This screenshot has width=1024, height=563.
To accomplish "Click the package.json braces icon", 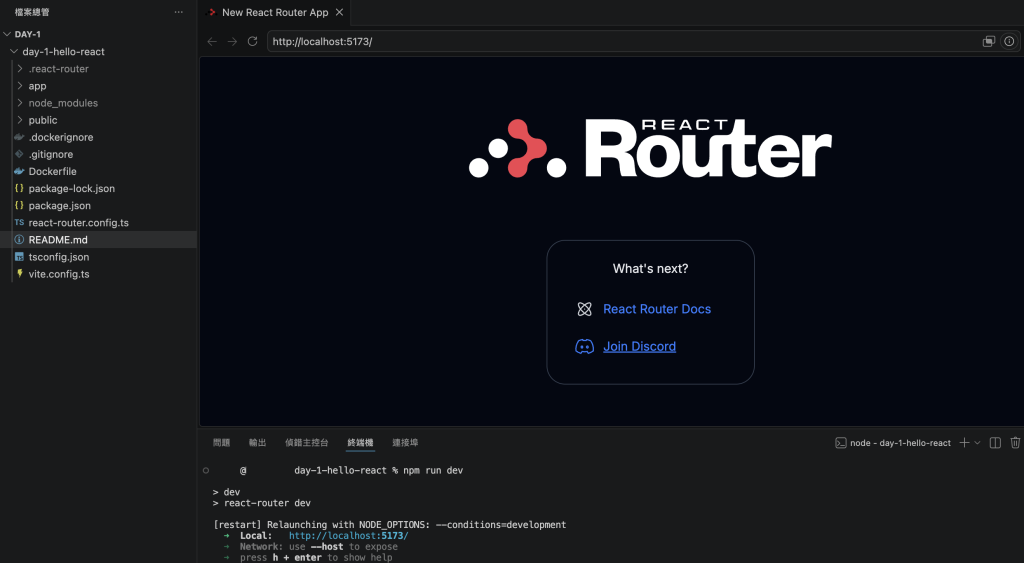I will (19, 205).
